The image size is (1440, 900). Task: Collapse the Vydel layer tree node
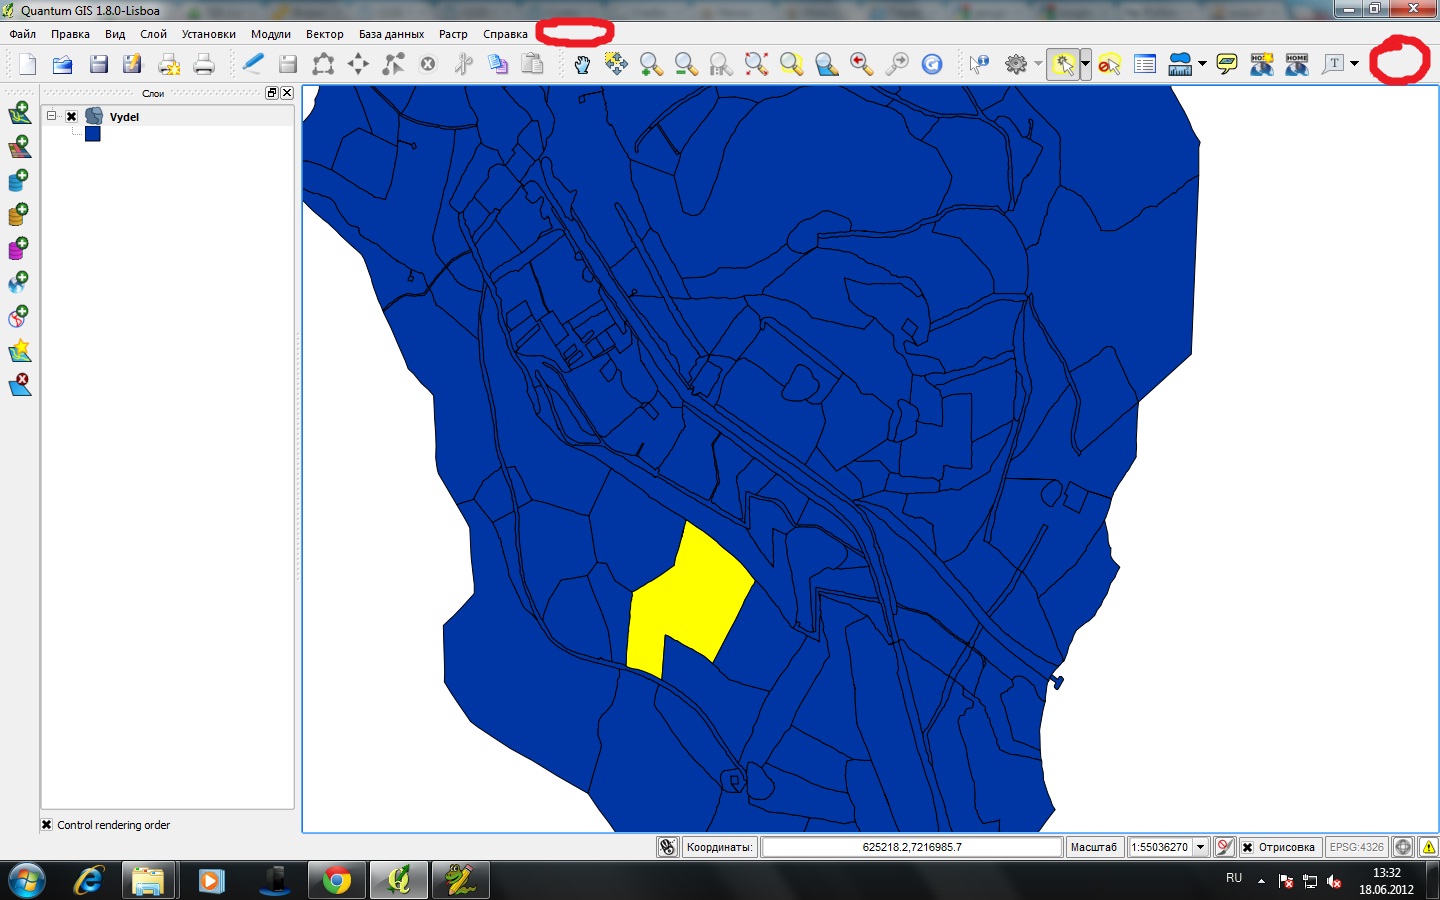pyautogui.click(x=51, y=116)
